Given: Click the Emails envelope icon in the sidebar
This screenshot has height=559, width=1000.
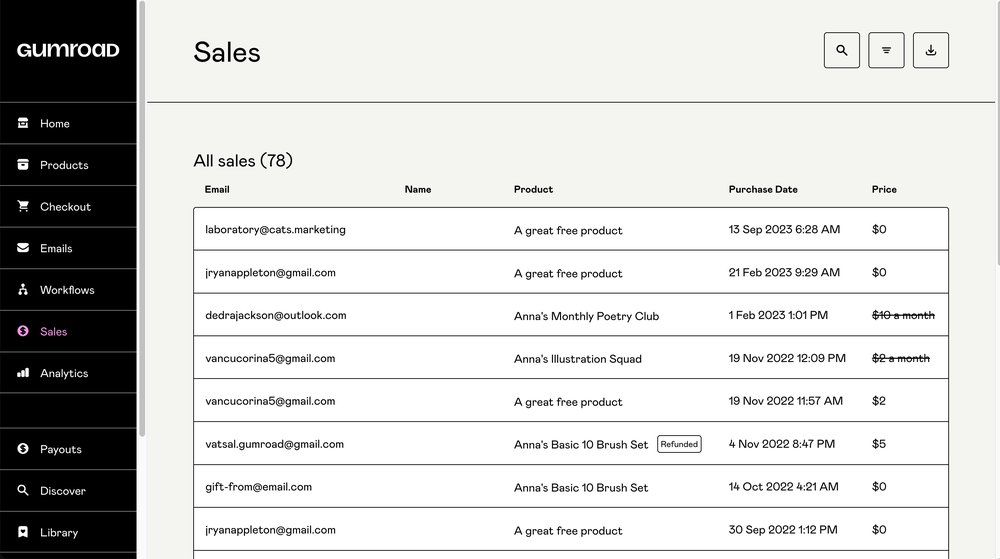Looking at the screenshot, I should coord(23,248).
